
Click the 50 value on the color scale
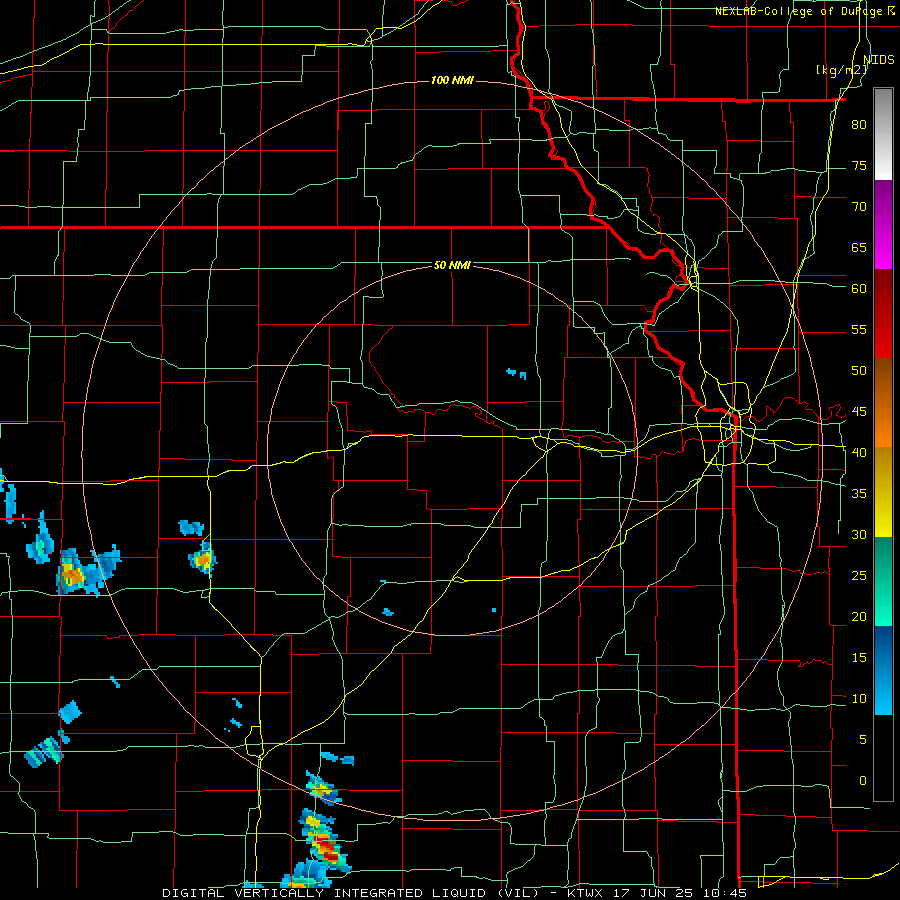coord(859,370)
